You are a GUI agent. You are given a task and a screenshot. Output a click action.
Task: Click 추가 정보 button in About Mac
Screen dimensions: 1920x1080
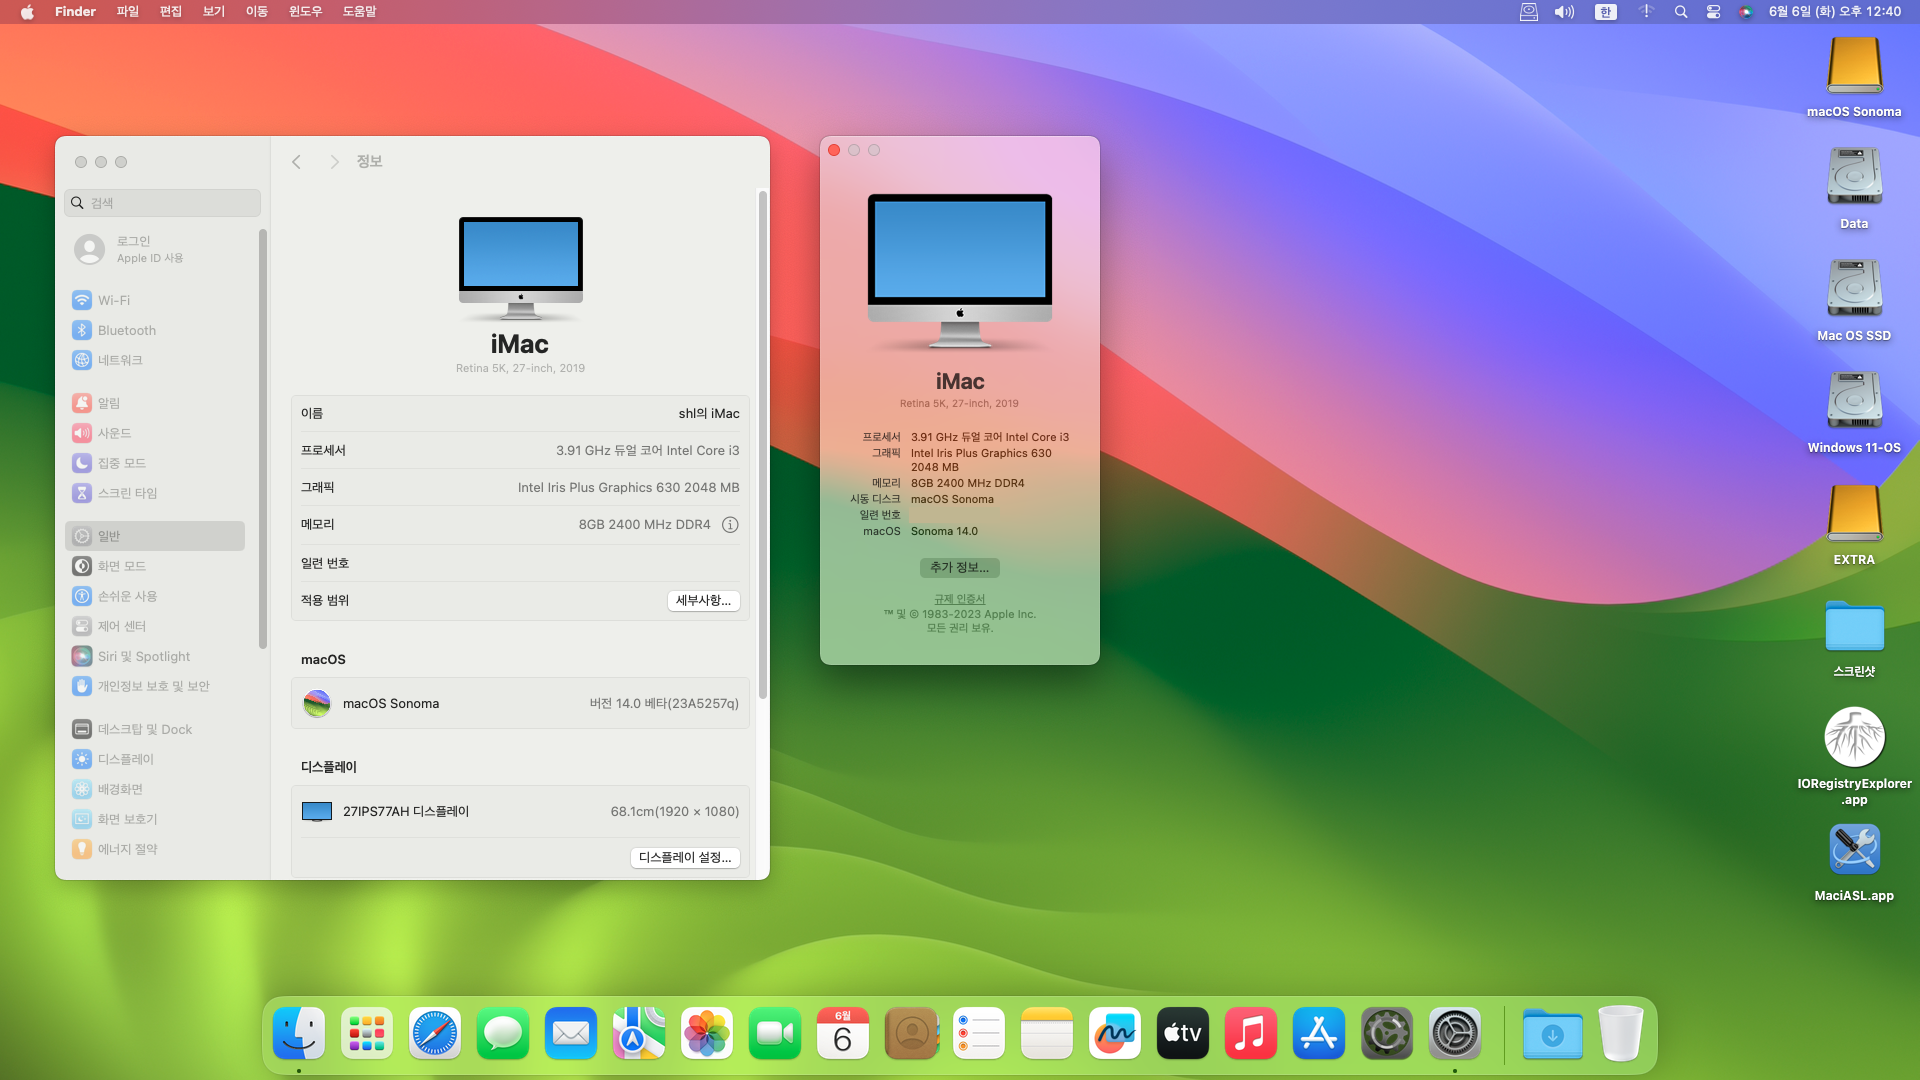pos(959,567)
